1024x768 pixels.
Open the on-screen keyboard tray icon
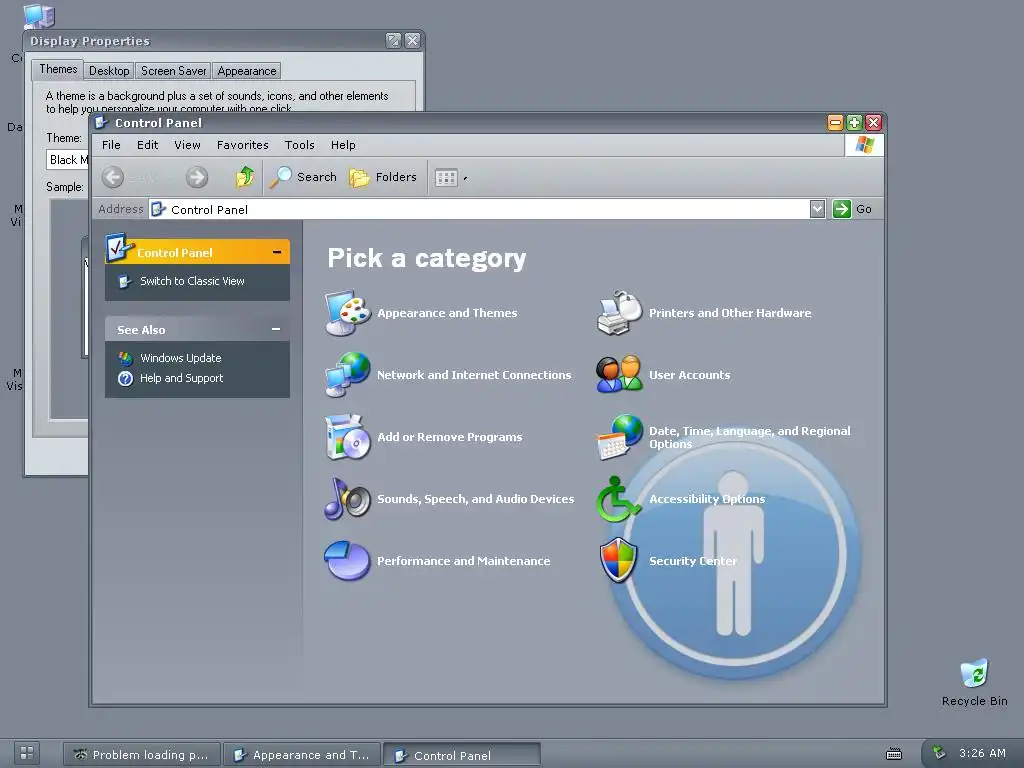point(893,754)
